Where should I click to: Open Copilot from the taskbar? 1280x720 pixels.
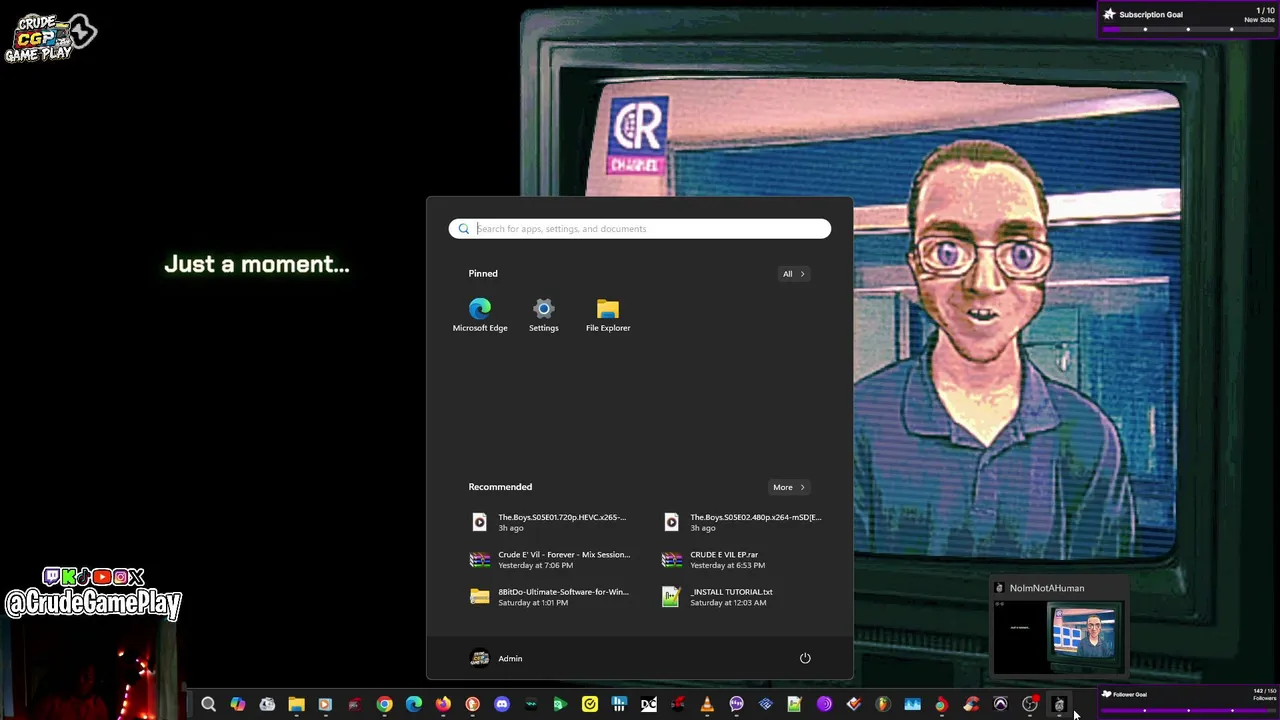[x=237, y=705]
